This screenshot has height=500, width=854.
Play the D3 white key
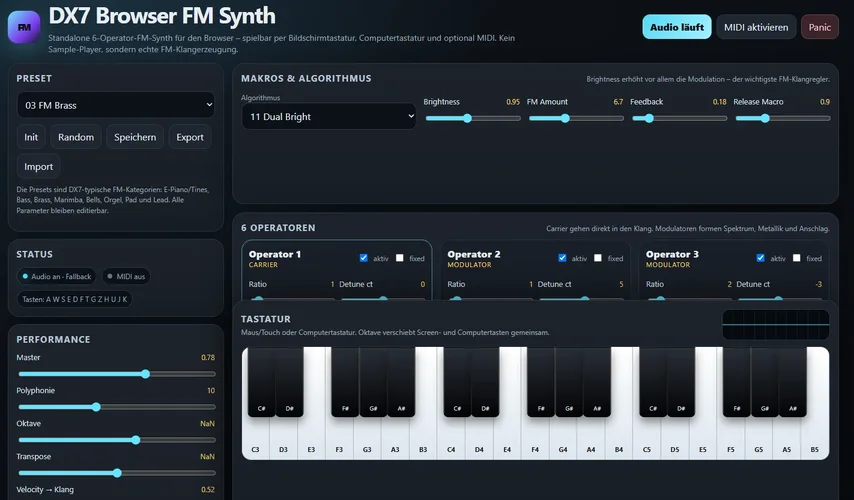click(283, 438)
